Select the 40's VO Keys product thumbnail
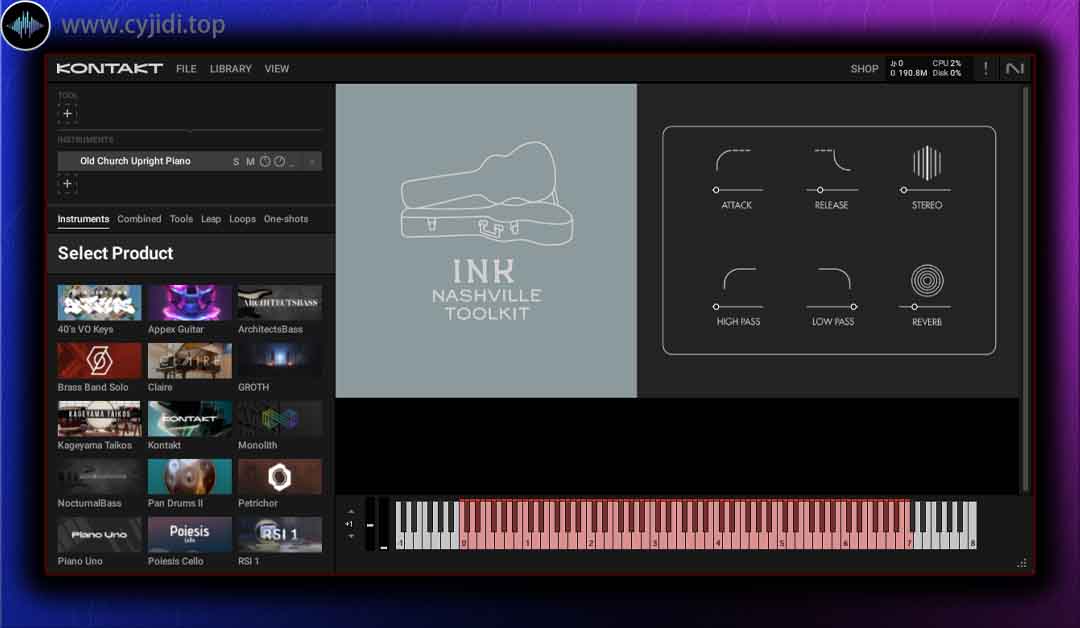The height and width of the screenshot is (628, 1080). 100,302
